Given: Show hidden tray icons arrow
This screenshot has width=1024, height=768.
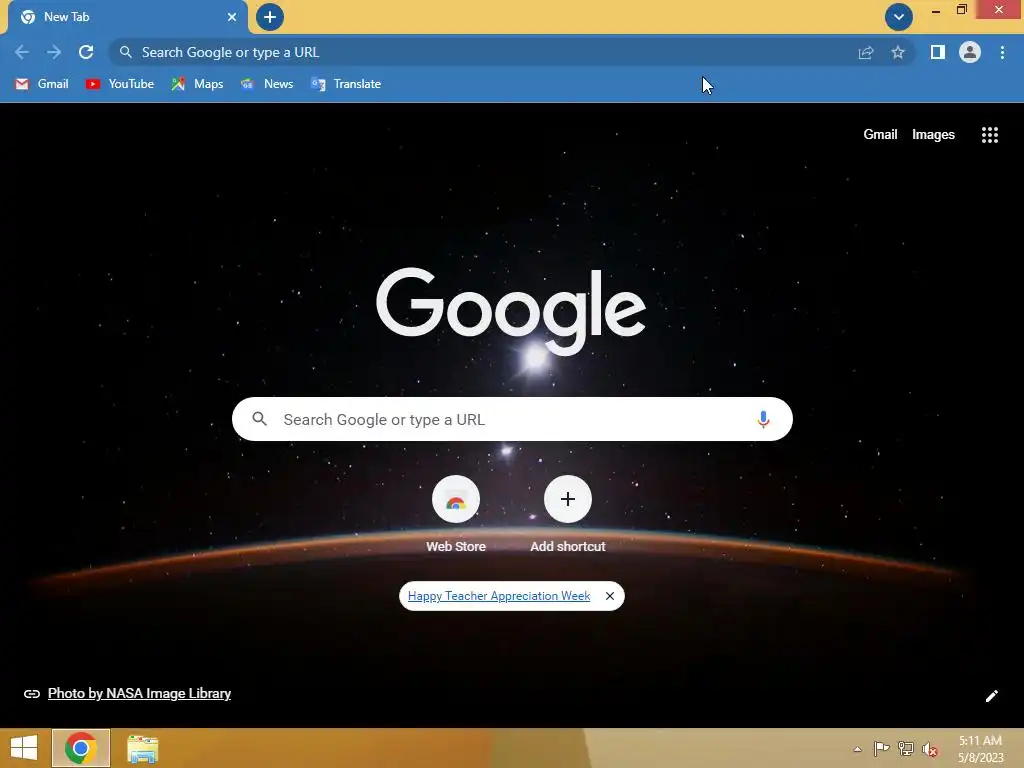Looking at the screenshot, I should pos(857,749).
